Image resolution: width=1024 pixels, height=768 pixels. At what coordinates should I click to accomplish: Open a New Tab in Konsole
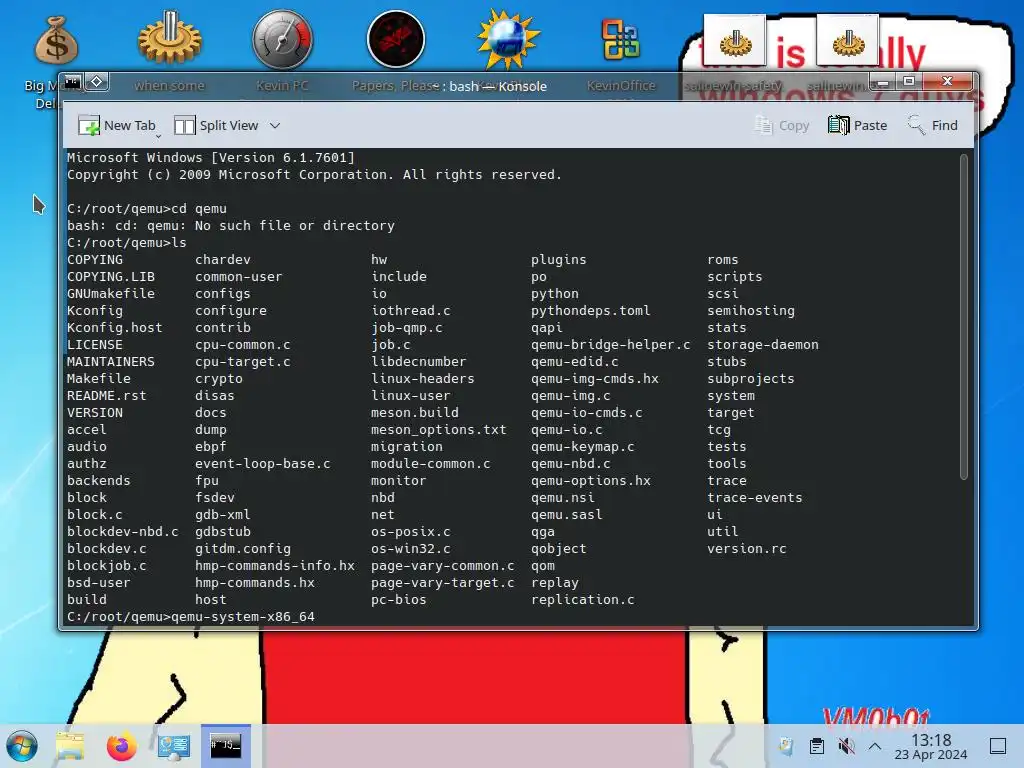(x=117, y=125)
